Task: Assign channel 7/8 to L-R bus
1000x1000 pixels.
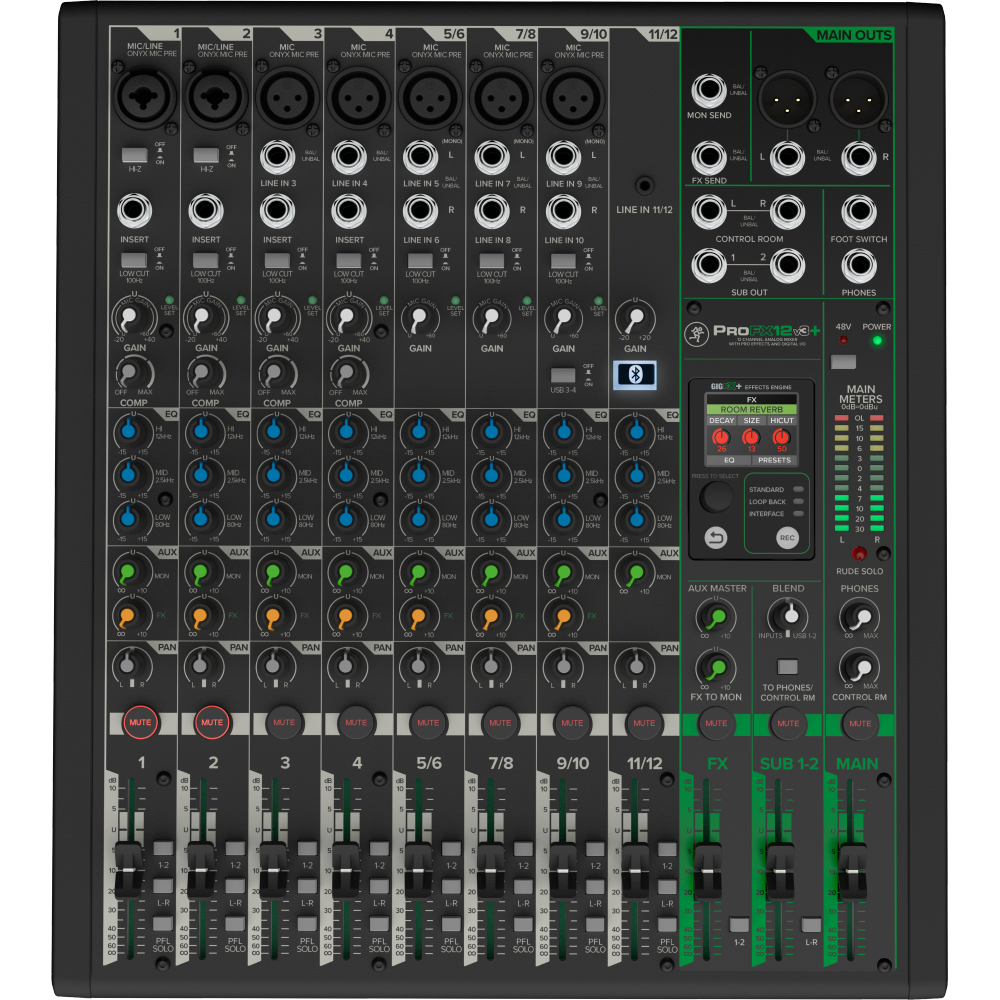Action: click(523, 886)
